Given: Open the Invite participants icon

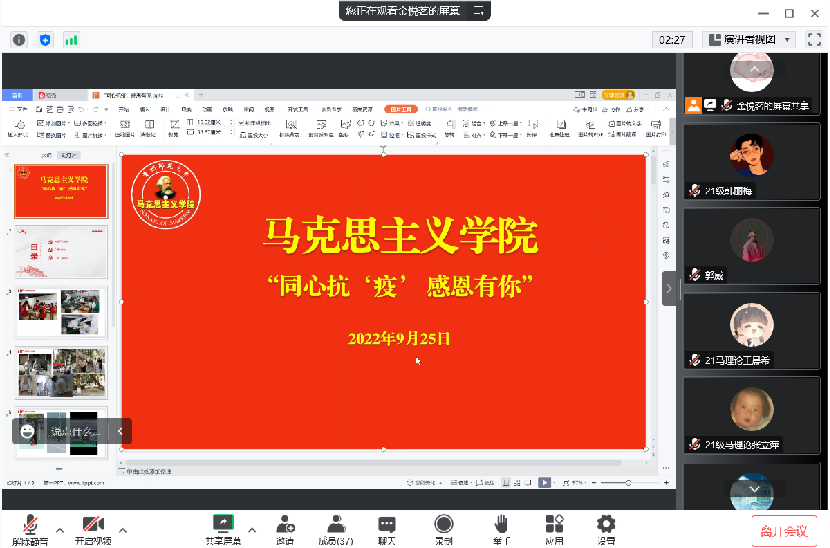Looking at the screenshot, I should pyautogui.click(x=285, y=525).
